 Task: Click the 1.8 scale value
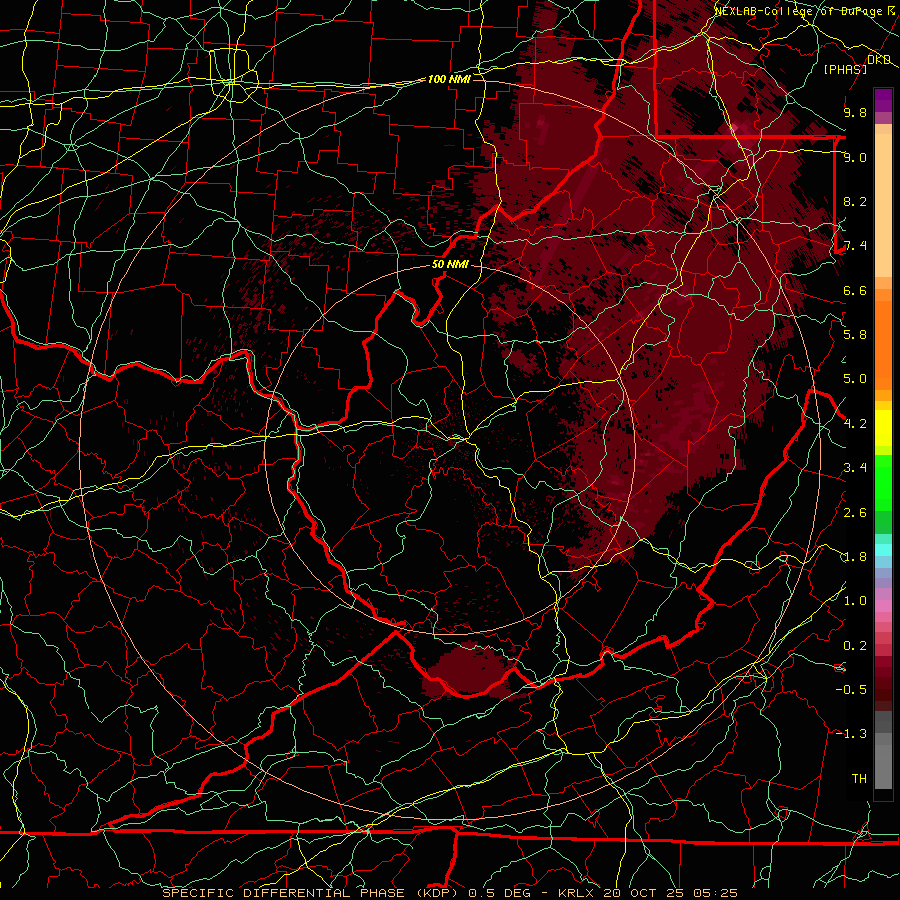pos(855,557)
